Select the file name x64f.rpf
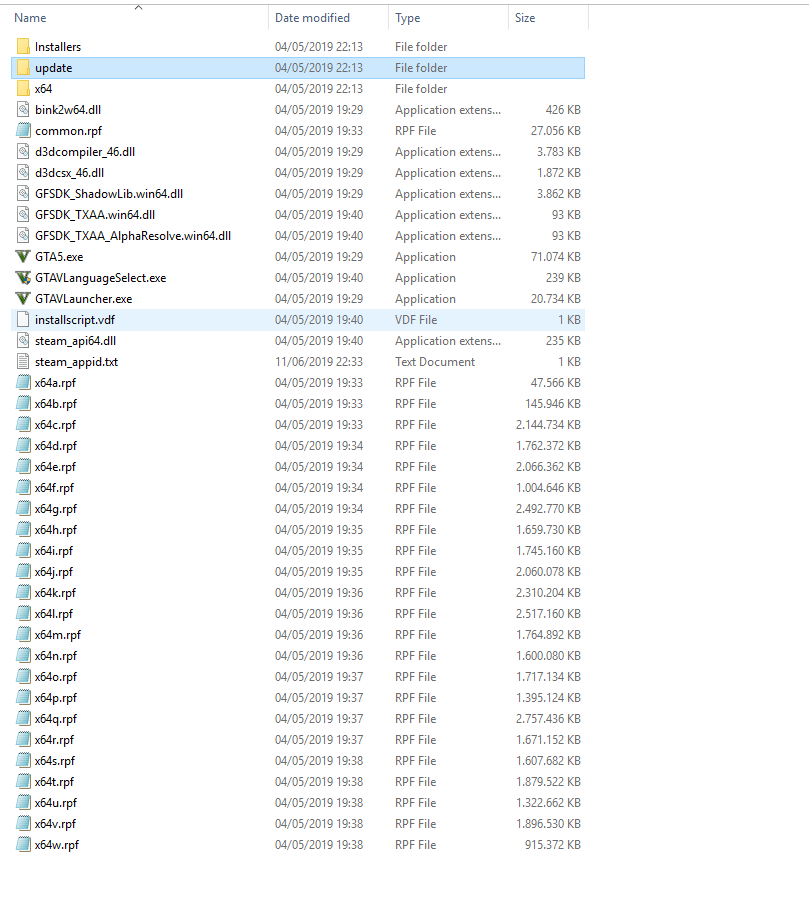The image size is (809, 907). pyautogui.click(x=54, y=488)
